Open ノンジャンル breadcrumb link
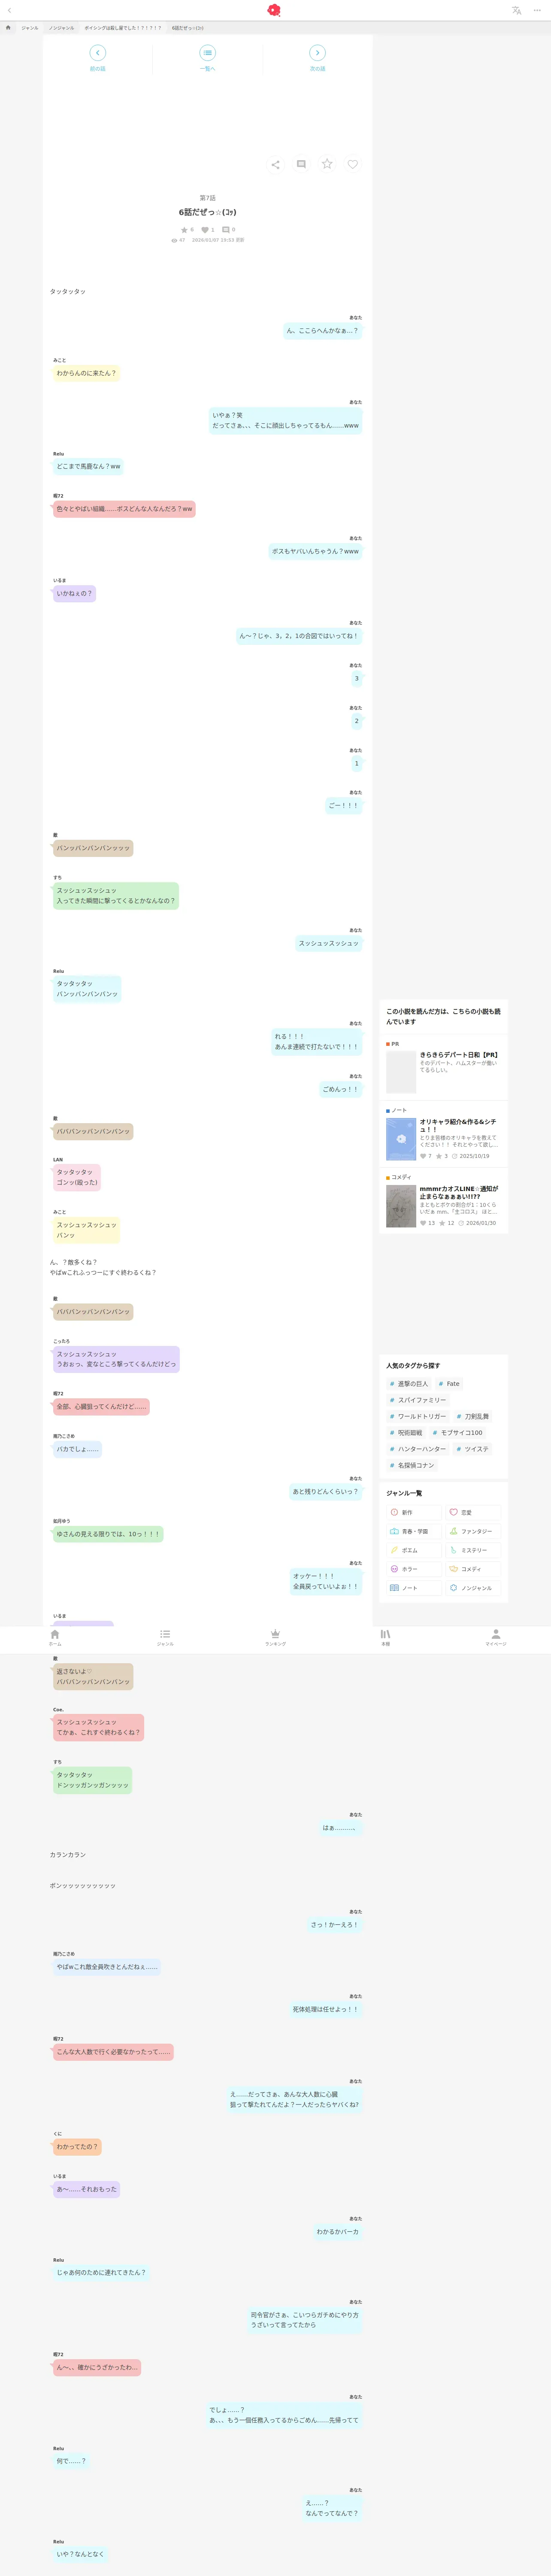Viewport: 551px width, 2576px height. coord(61,28)
